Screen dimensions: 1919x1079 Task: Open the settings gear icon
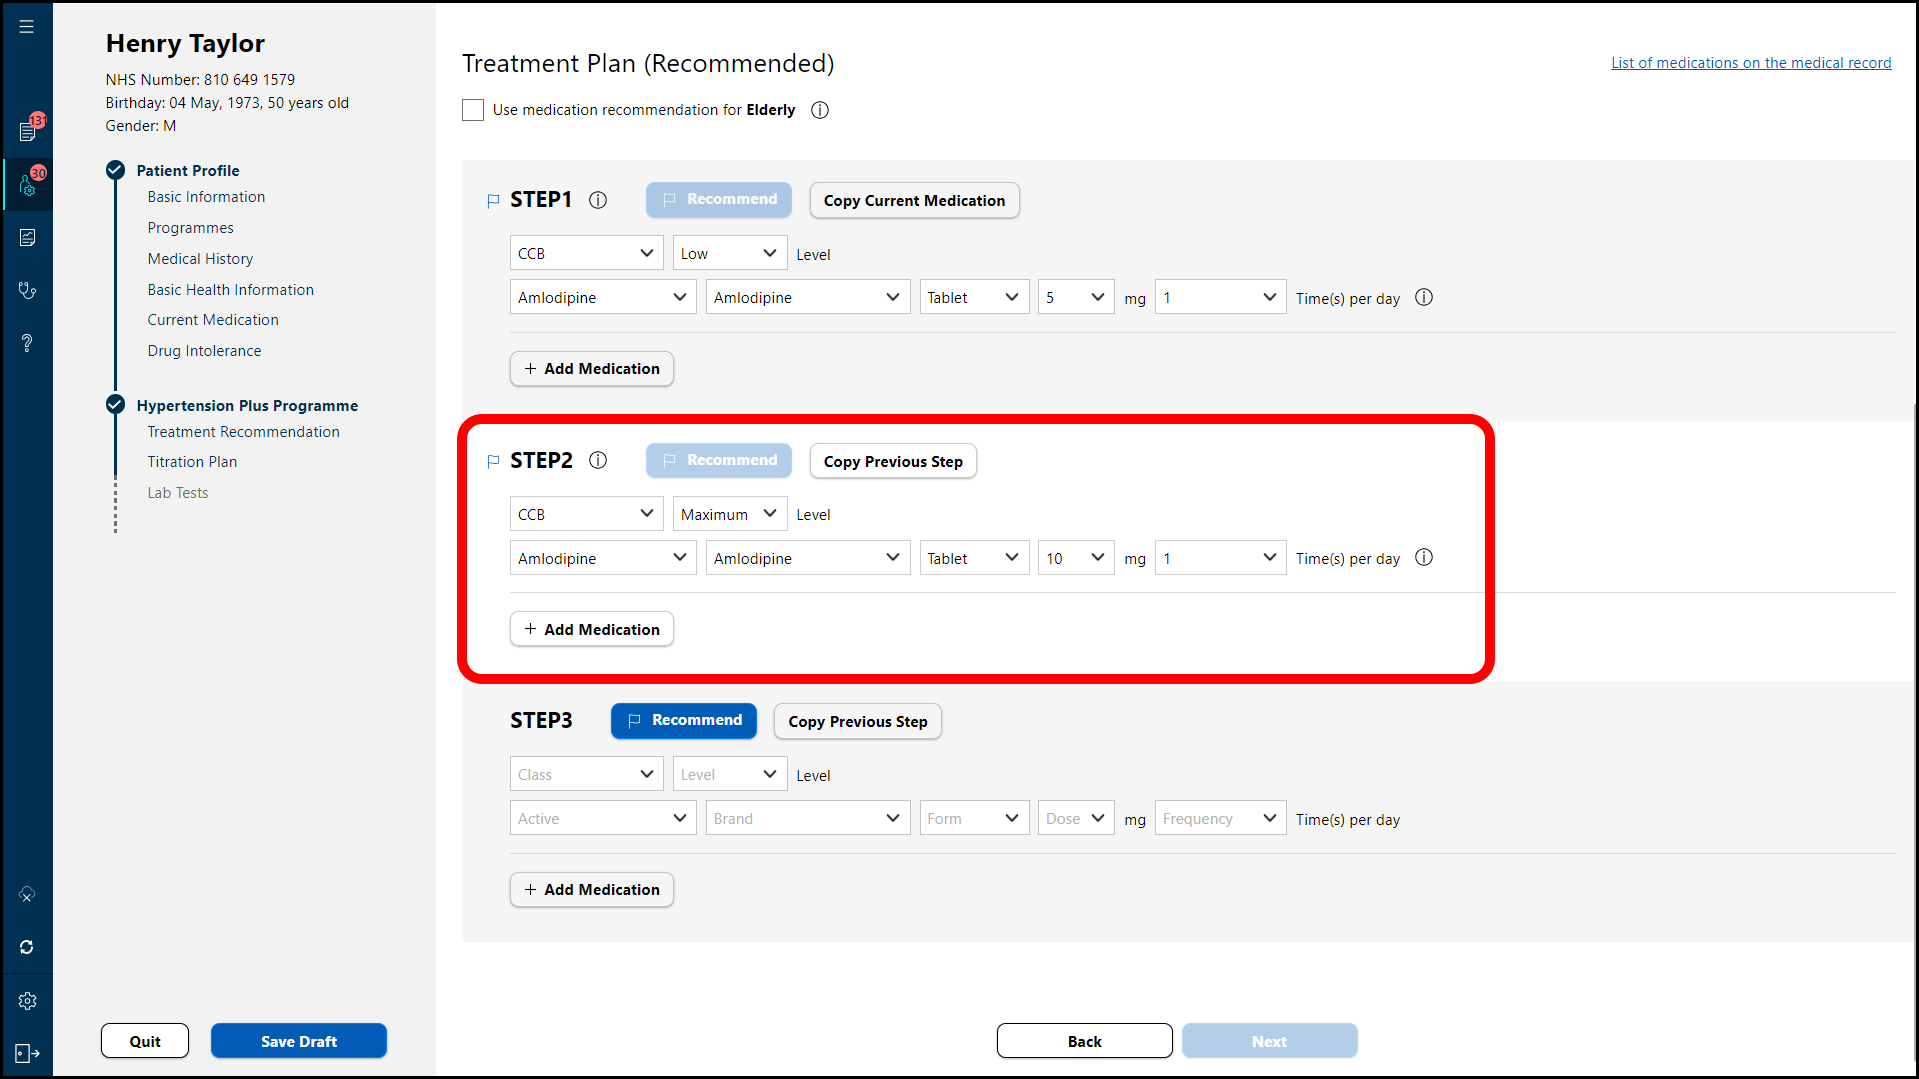[27, 1001]
